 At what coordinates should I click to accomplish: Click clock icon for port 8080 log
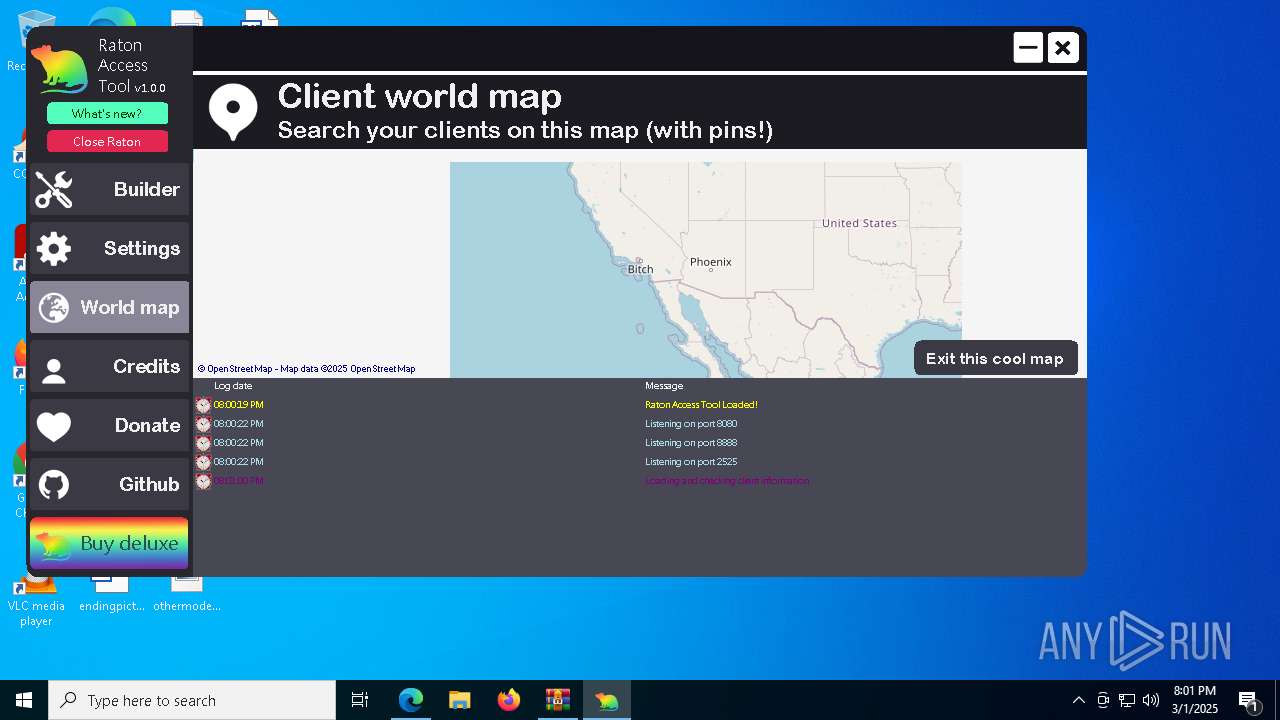(x=203, y=424)
